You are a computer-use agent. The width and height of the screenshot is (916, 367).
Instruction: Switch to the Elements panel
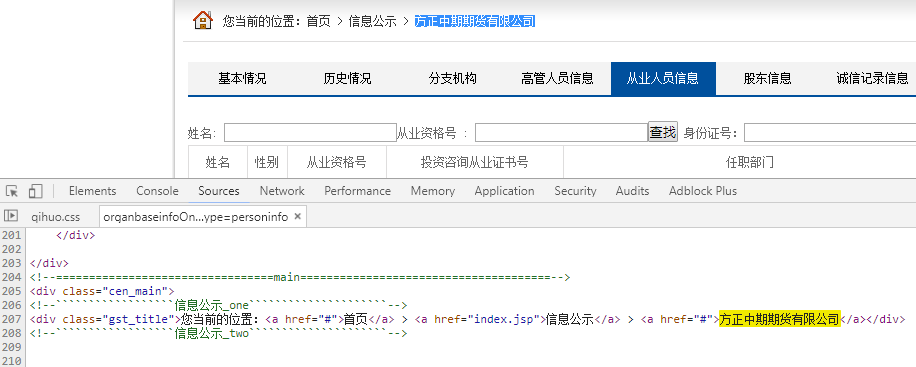[92, 191]
